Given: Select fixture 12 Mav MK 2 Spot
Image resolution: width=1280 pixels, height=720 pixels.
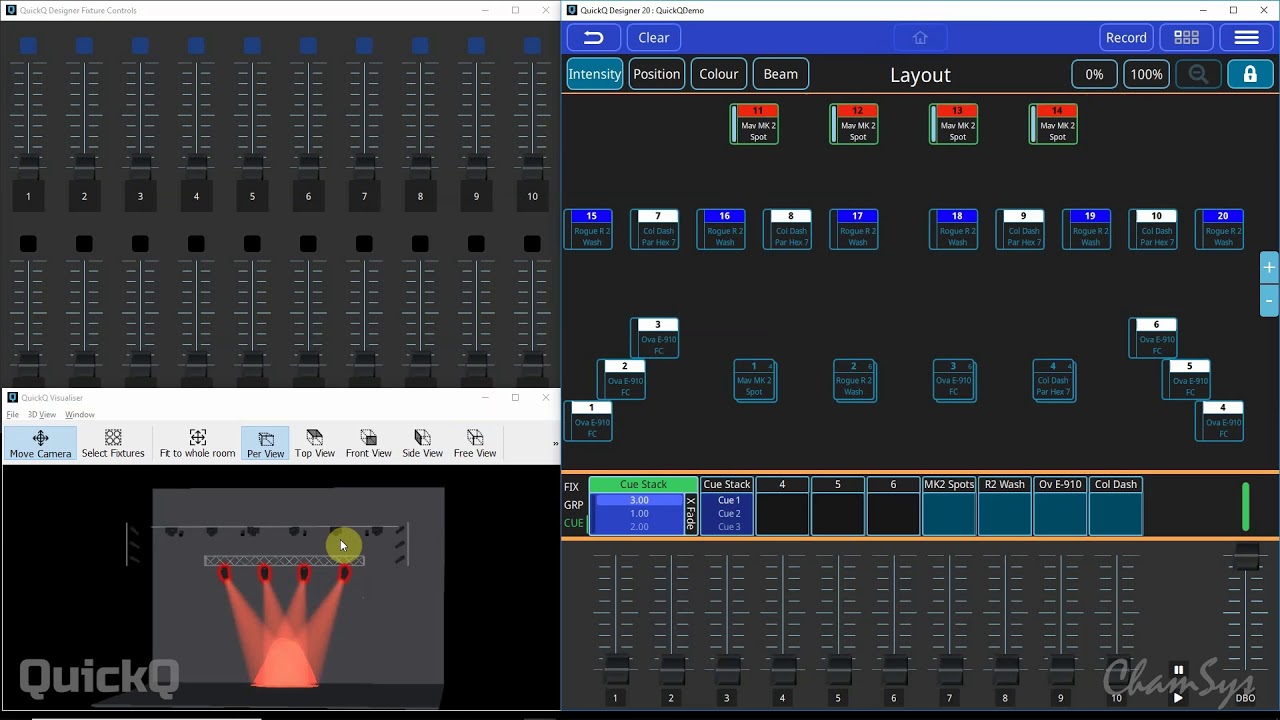Looking at the screenshot, I should (855, 124).
